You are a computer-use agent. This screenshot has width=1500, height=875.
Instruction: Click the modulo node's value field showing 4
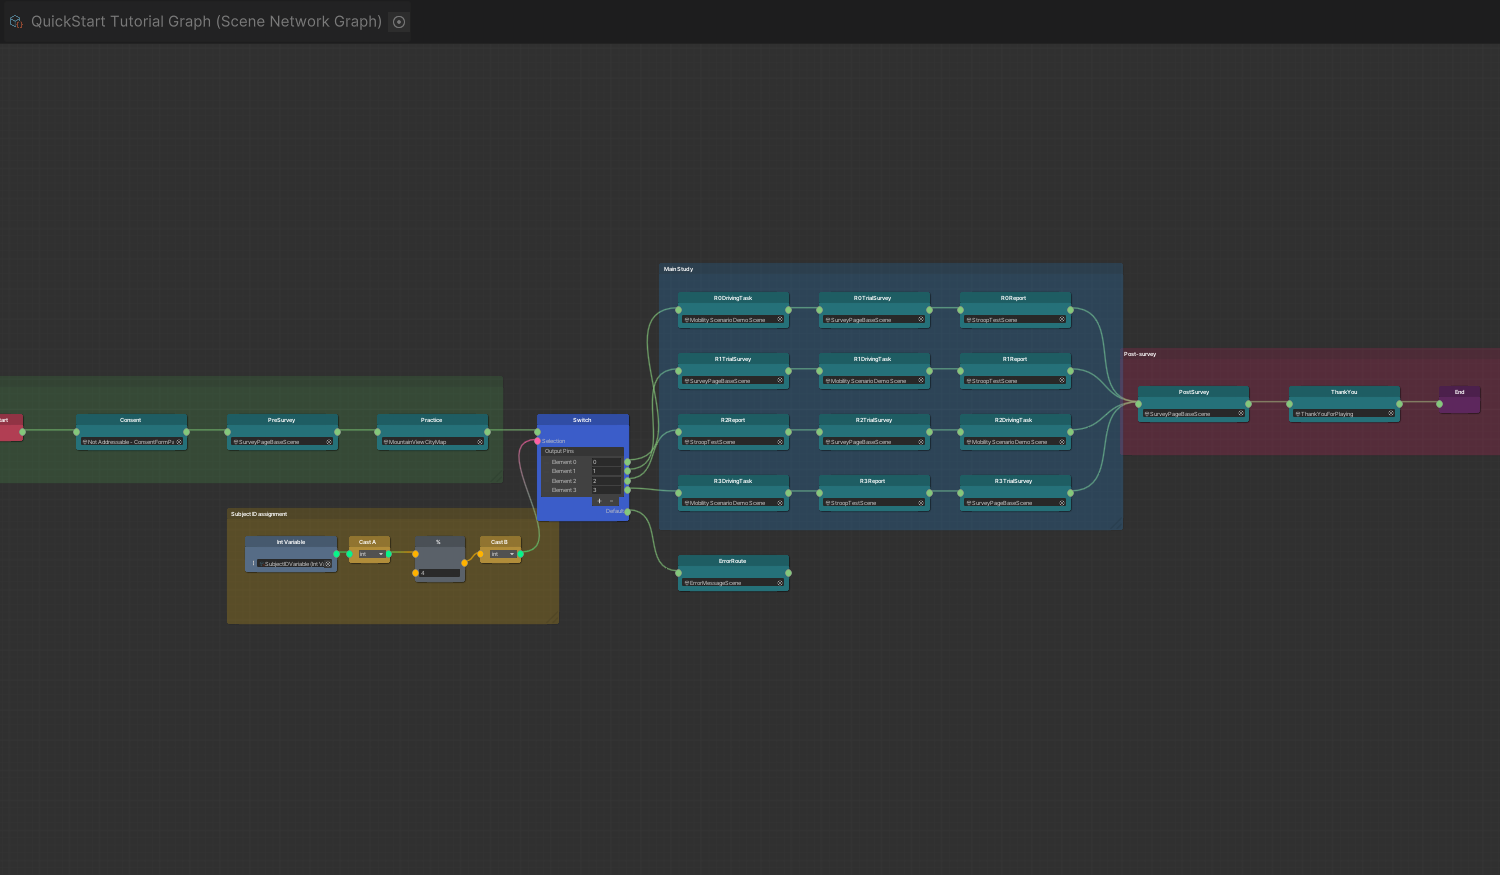(439, 573)
